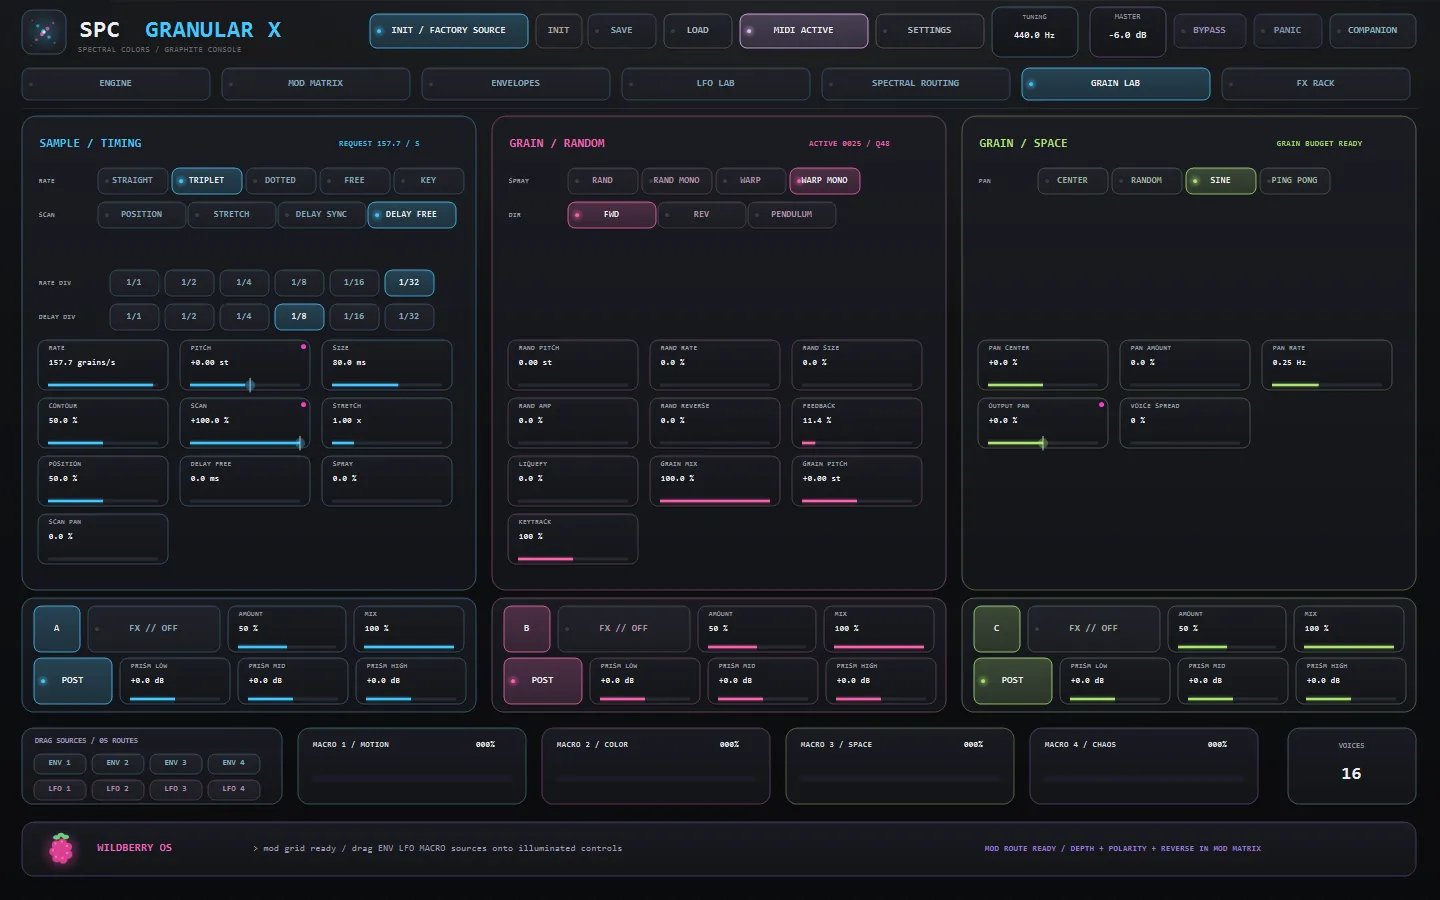Set pan mode to Sine
Viewport: 1440px width, 900px height.
1221,181
